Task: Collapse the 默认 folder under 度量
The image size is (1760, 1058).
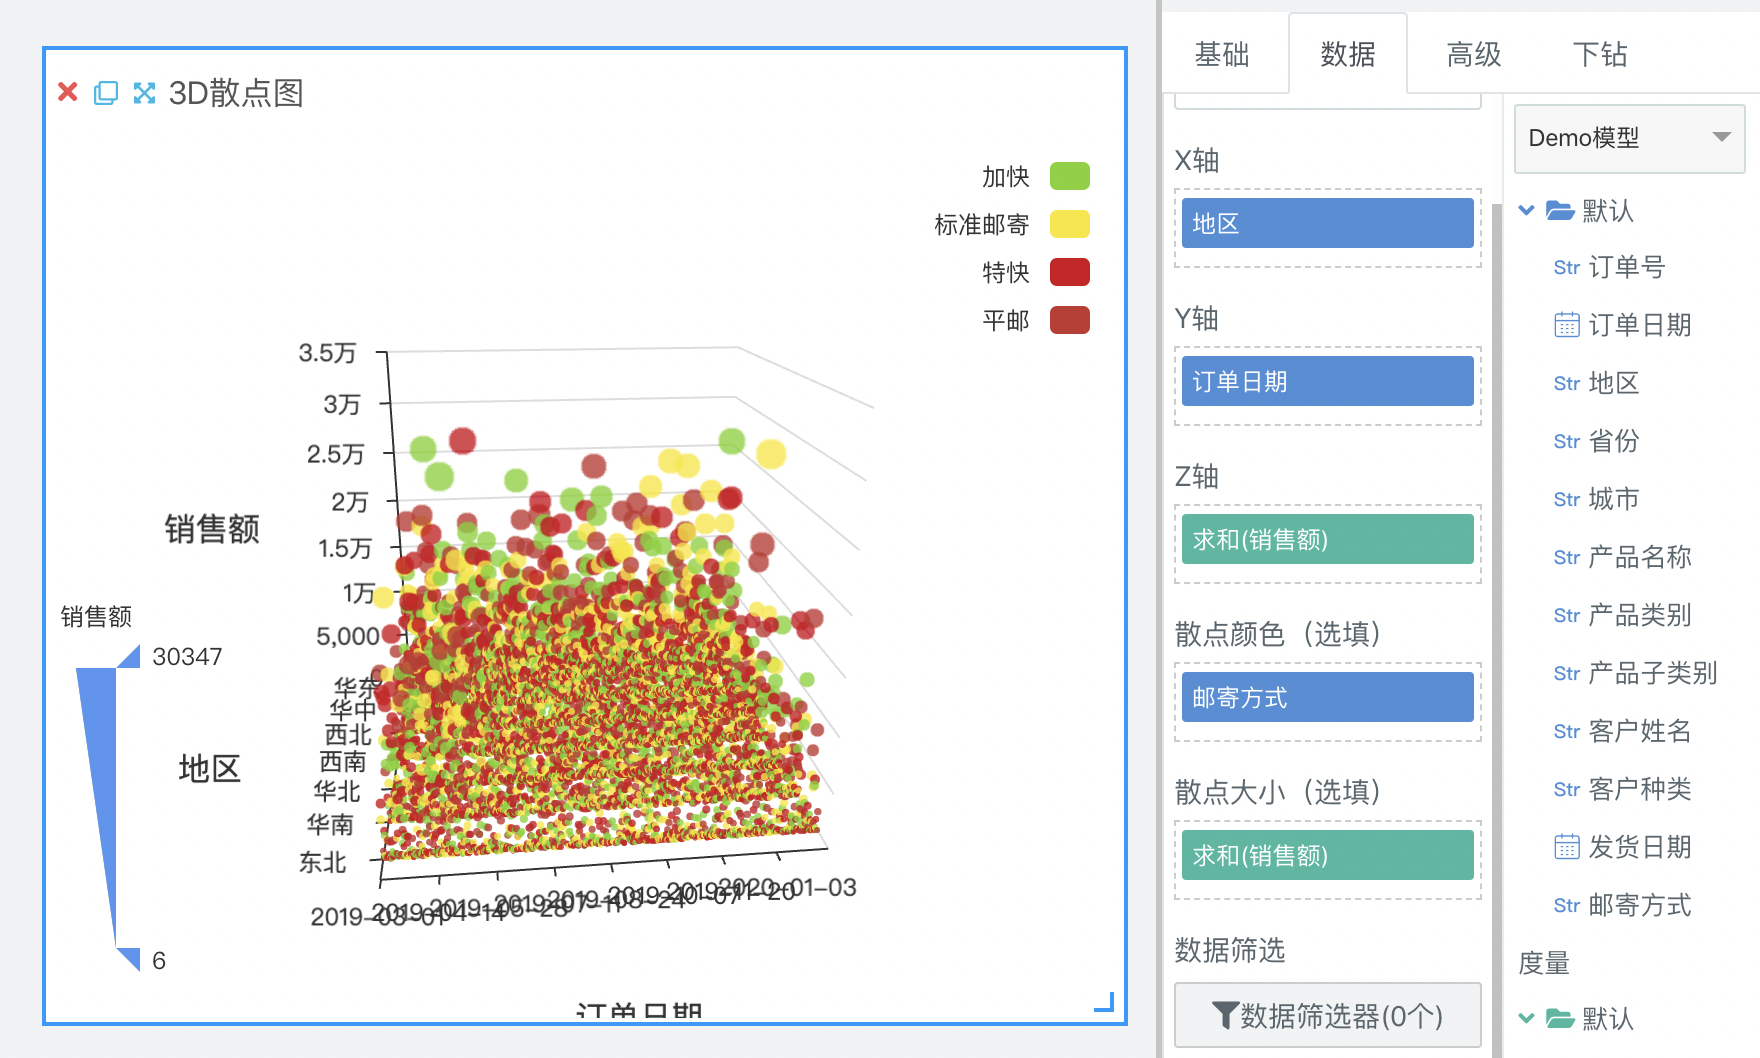Action: click(1524, 1019)
